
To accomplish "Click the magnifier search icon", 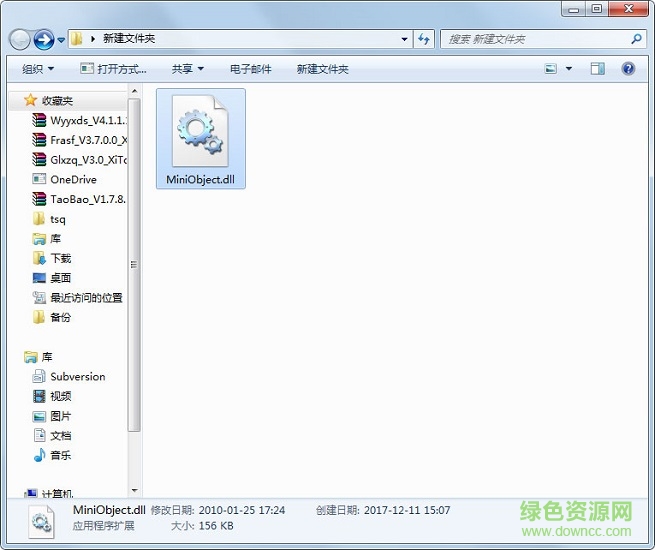I will click(x=636, y=39).
